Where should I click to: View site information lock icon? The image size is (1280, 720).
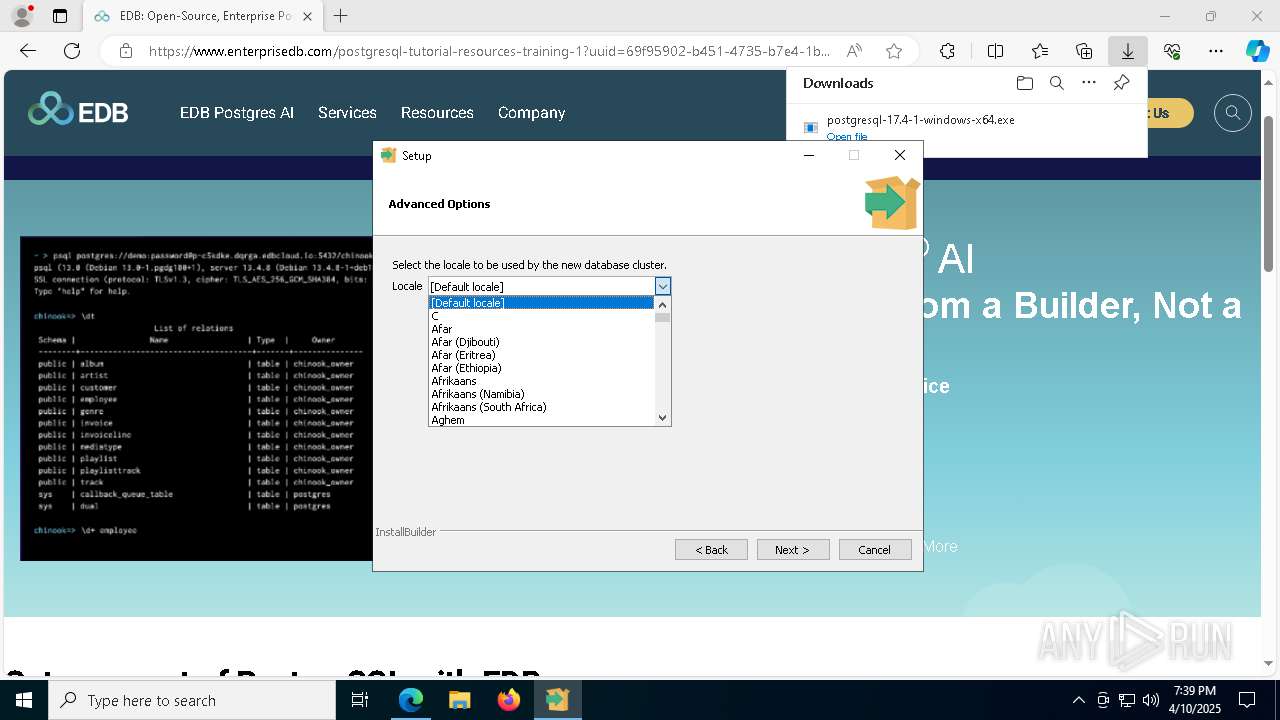(x=126, y=51)
